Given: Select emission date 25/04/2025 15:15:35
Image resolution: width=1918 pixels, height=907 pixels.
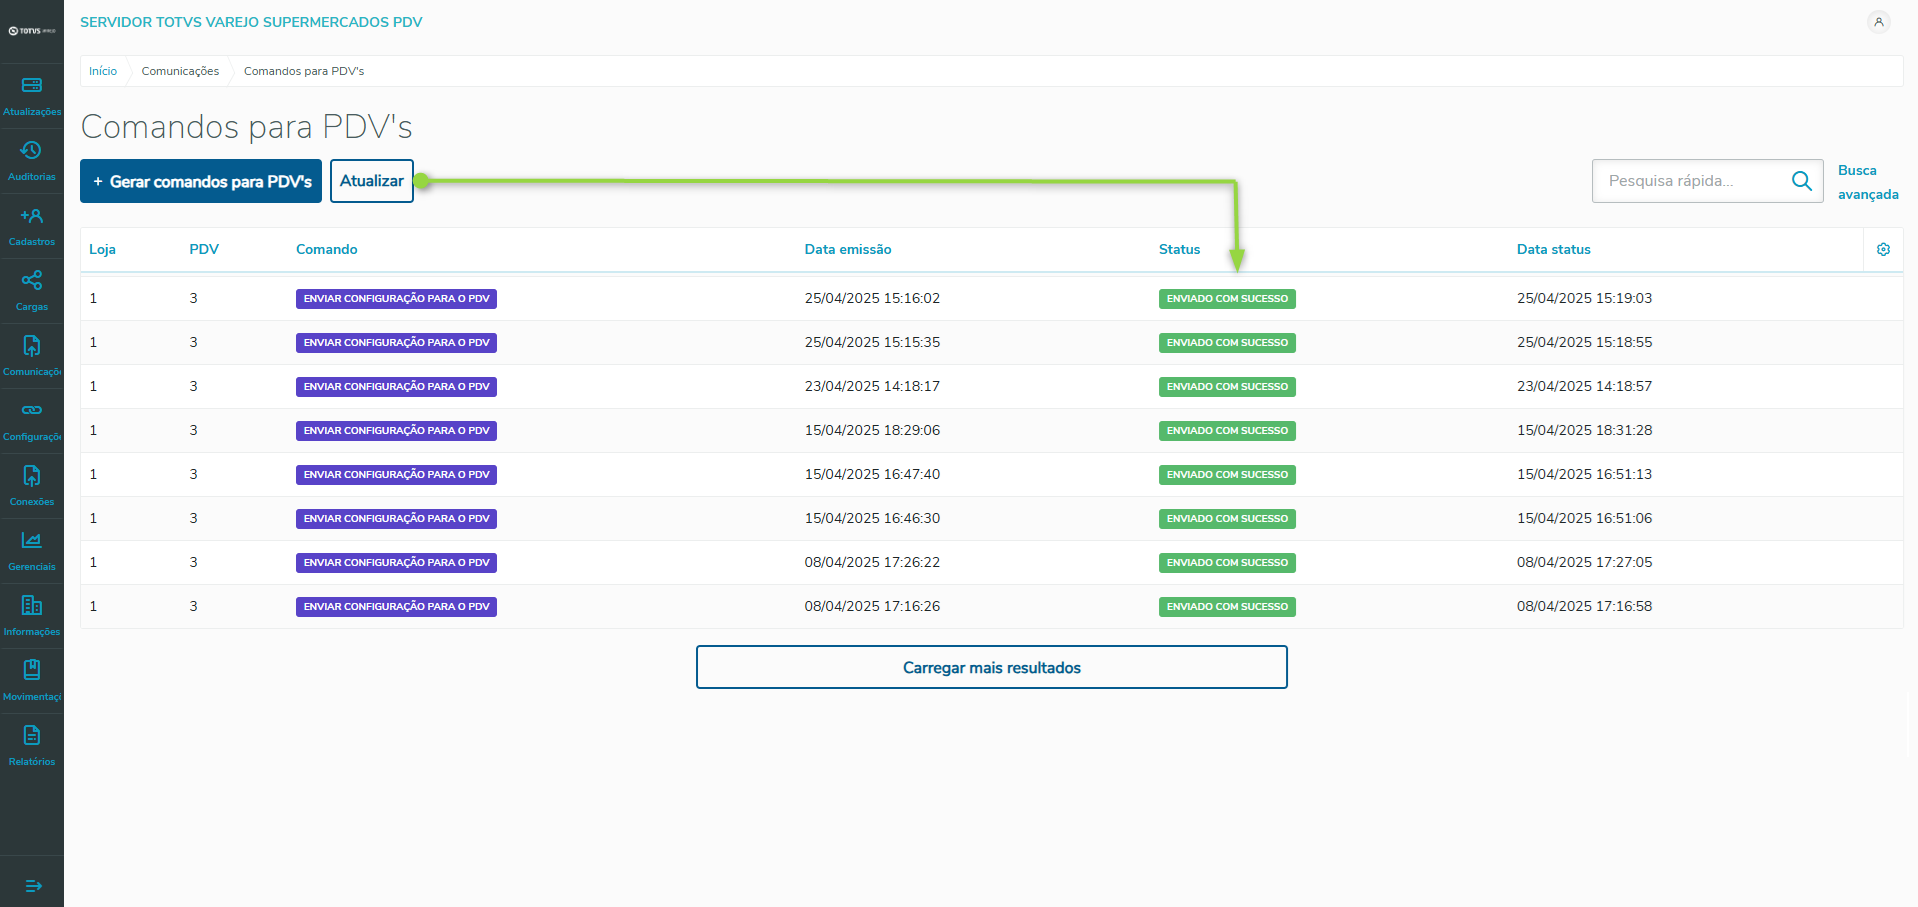Looking at the screenshot, I should click(x=872, y=343).
